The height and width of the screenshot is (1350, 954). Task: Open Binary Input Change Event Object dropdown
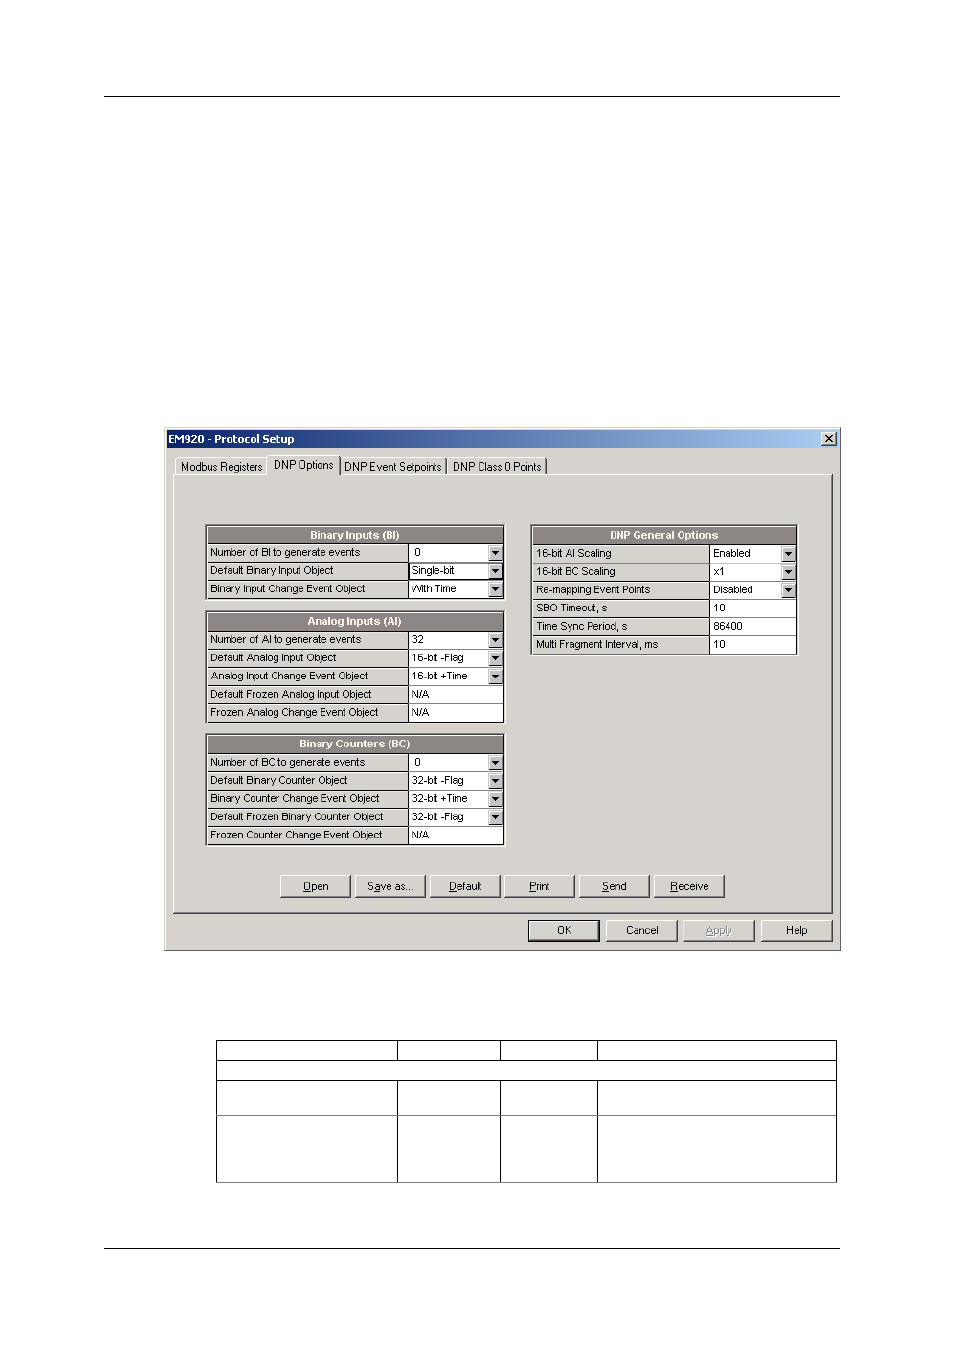click(x=495, y=589)
